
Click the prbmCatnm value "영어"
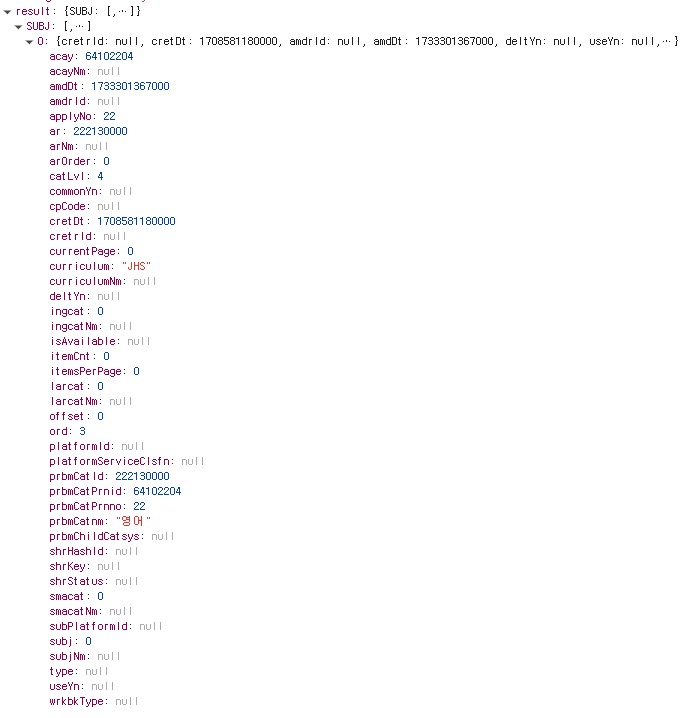pyautogui.click(x=131, y=521)
